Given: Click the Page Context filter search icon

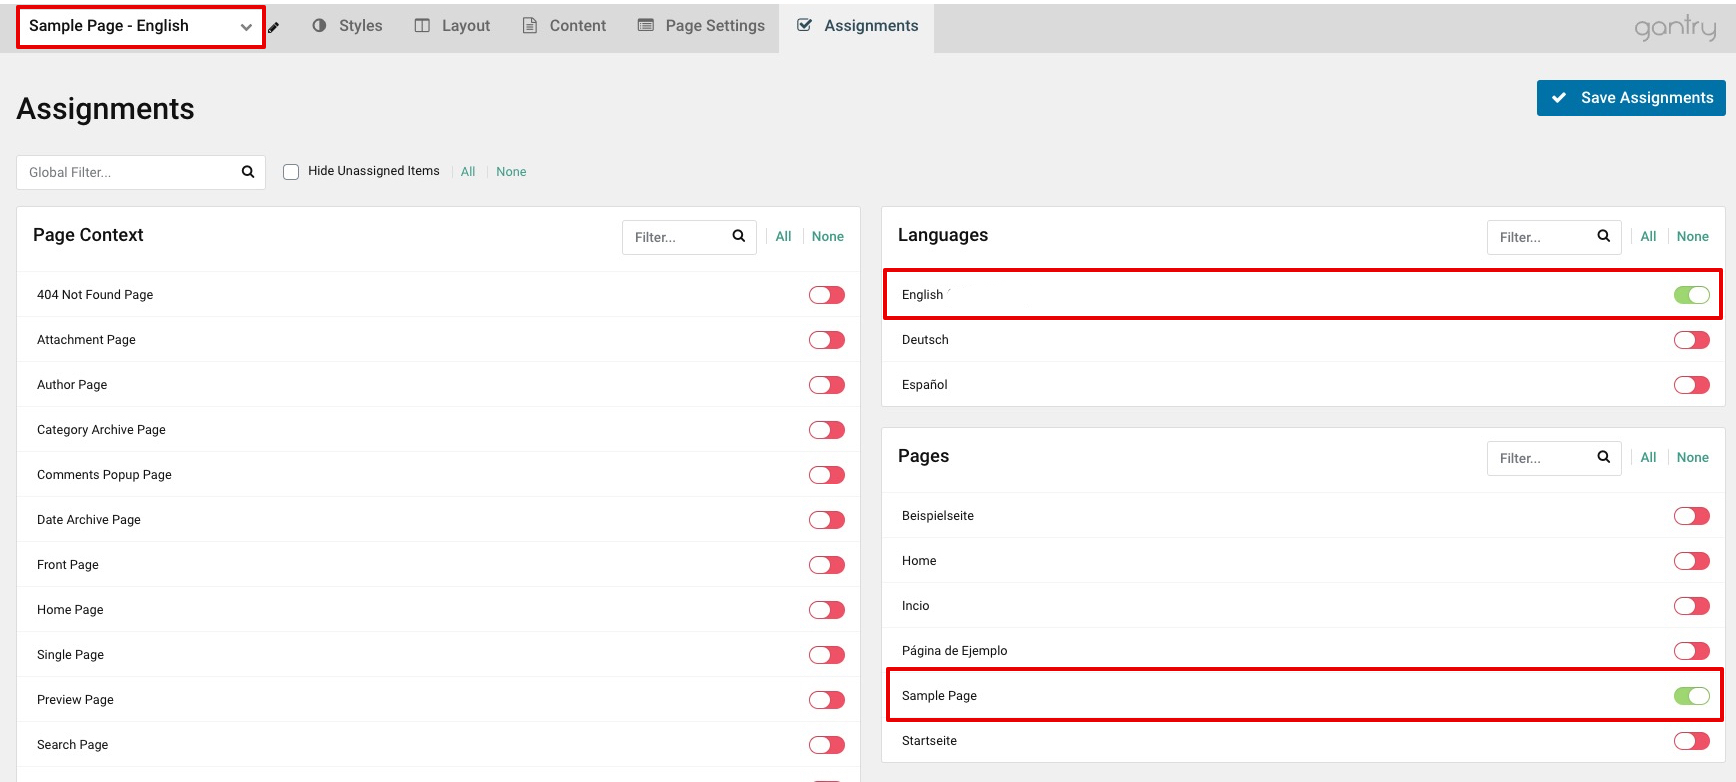Looking at the screenshot, I should point(739,236).
